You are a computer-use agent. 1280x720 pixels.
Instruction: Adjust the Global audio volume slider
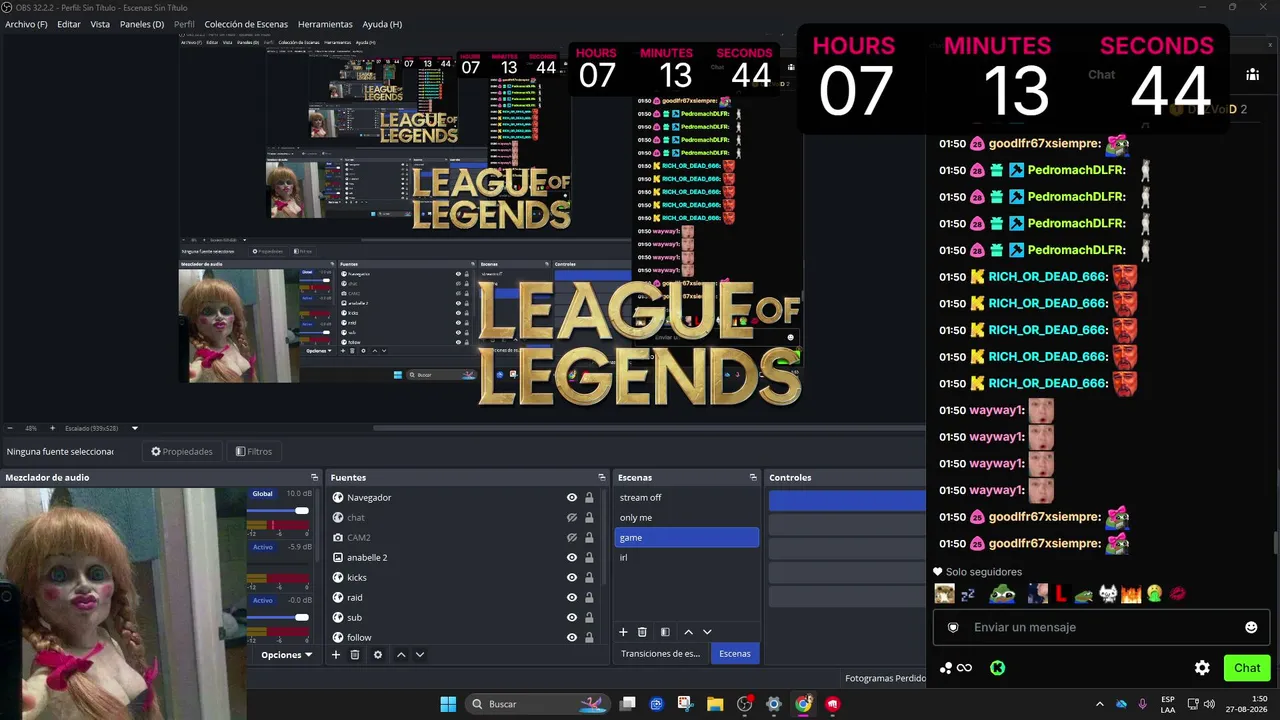click(279, 511)
